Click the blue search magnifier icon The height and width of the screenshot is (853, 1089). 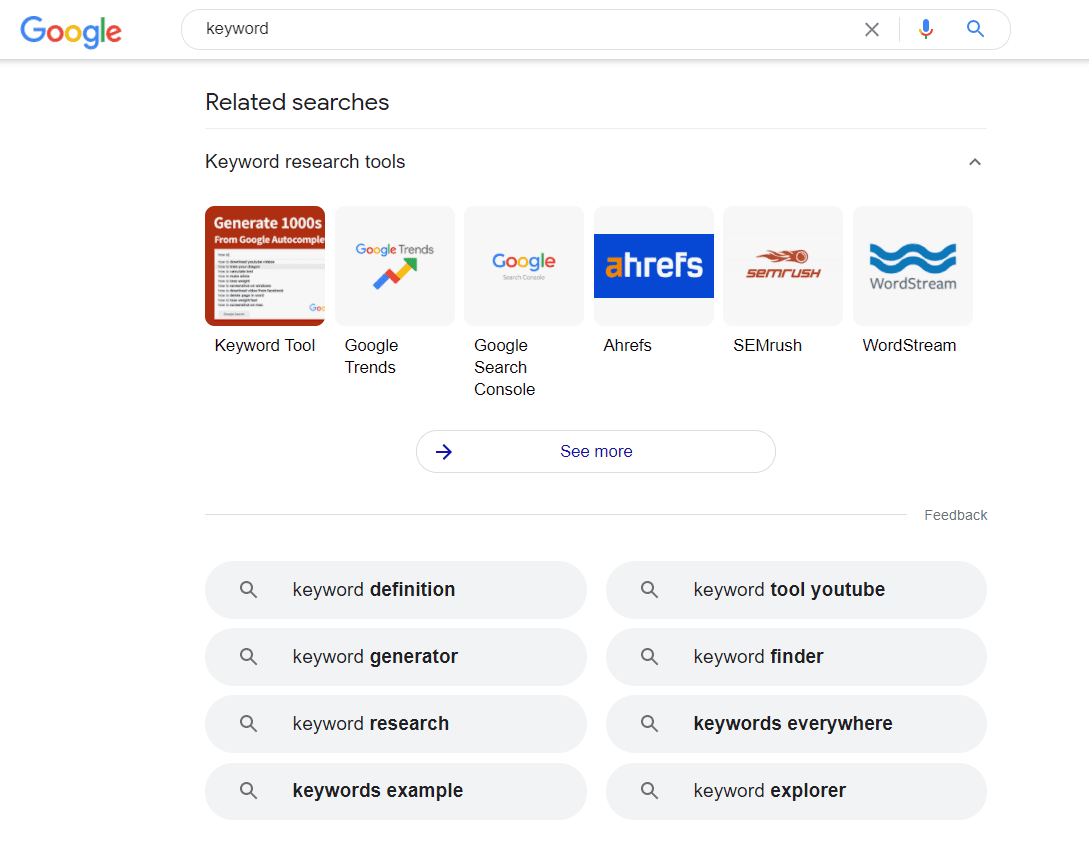pyautogui.click(x=975, y=28)
